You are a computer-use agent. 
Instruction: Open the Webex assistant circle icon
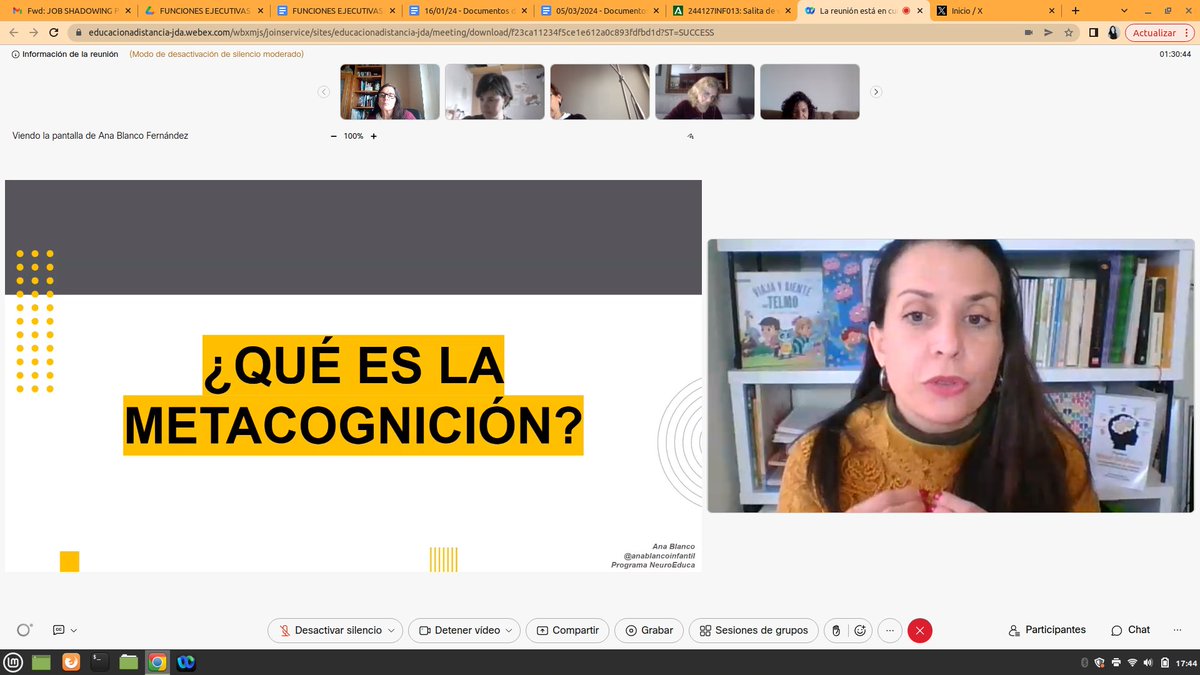click(x=24, y=630)
